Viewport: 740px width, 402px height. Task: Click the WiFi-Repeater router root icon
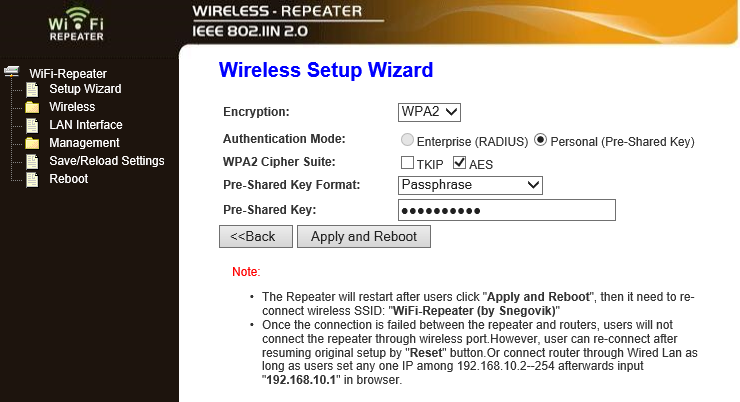coord(11,72)
